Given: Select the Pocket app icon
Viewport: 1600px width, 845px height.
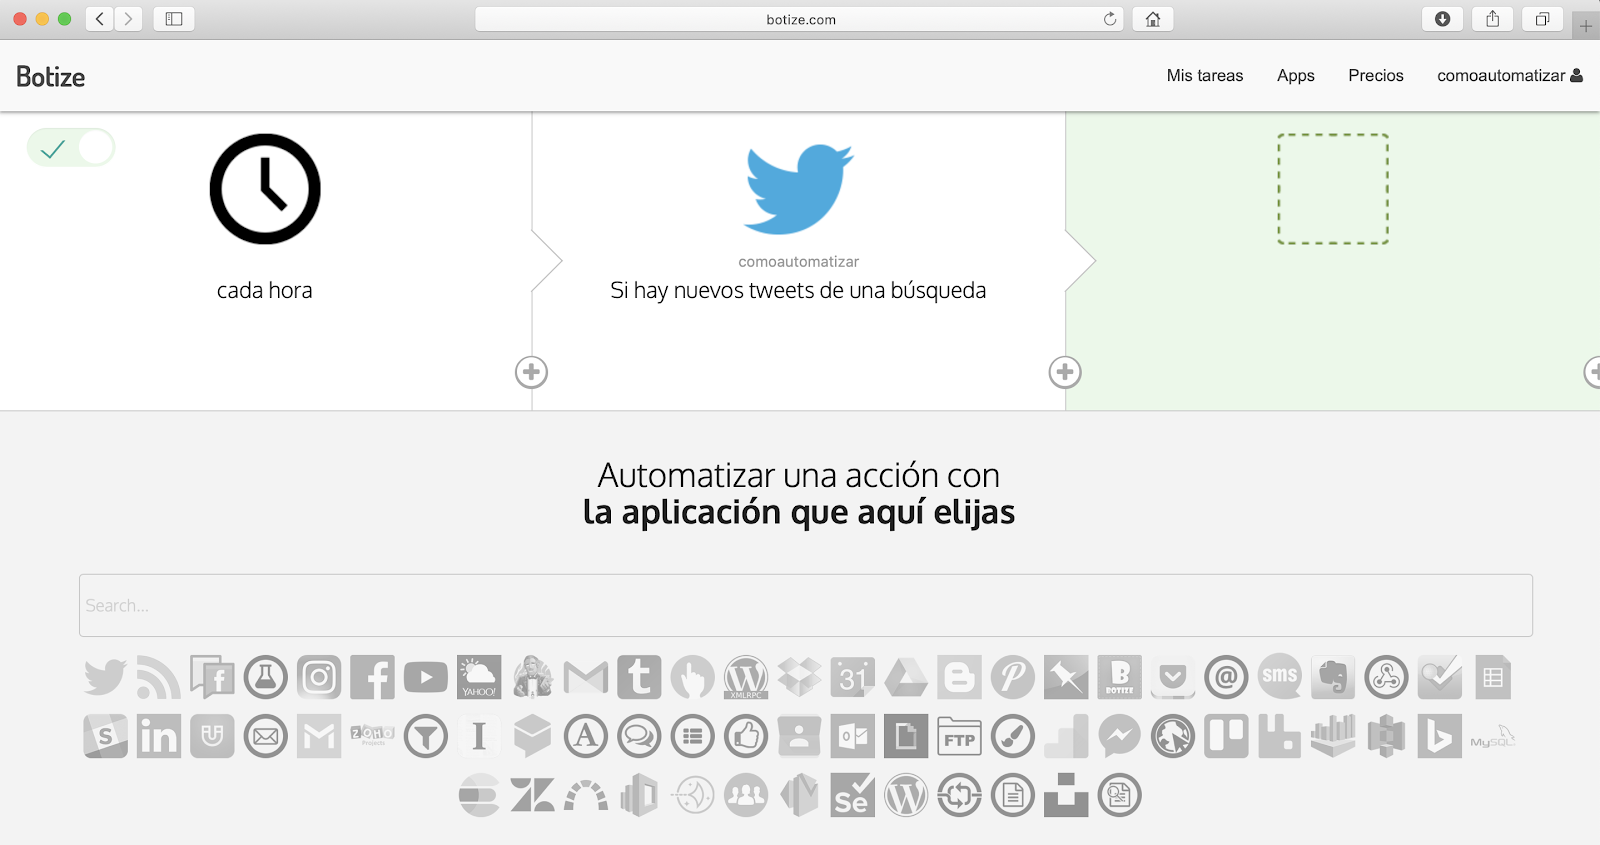Looking at the screenshot, I should [x=1173, y=677].
